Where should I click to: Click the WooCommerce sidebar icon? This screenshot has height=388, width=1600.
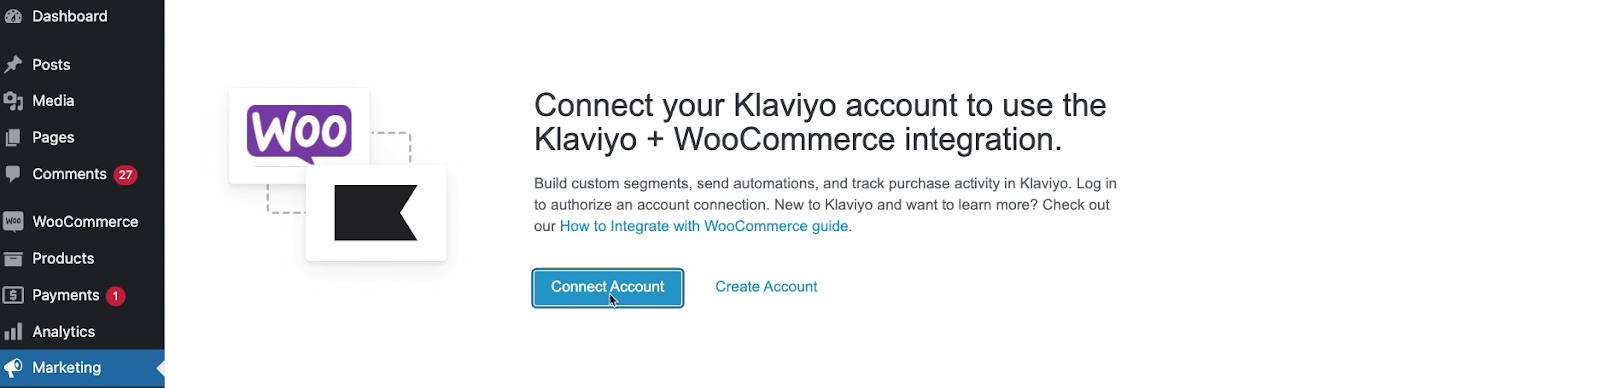[13, 222]
